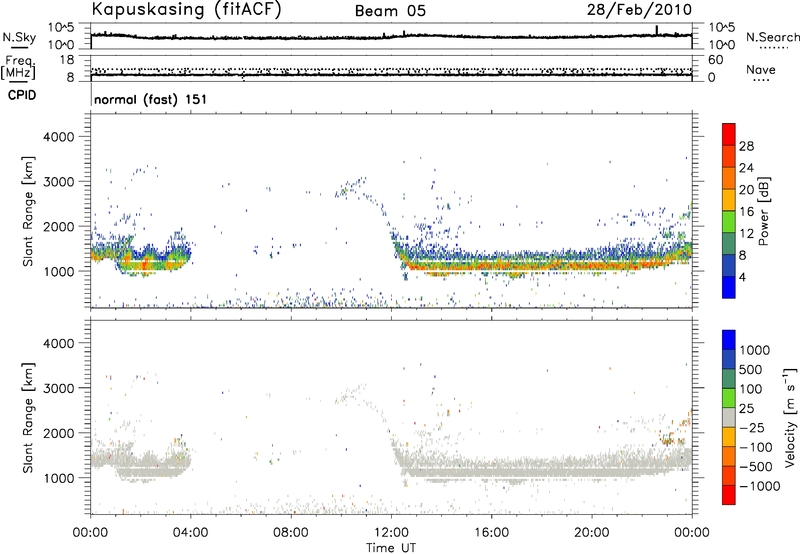Click the '18' frequency tick label
The width and height of the screenshot is (800, 554).
pos(67,59)
